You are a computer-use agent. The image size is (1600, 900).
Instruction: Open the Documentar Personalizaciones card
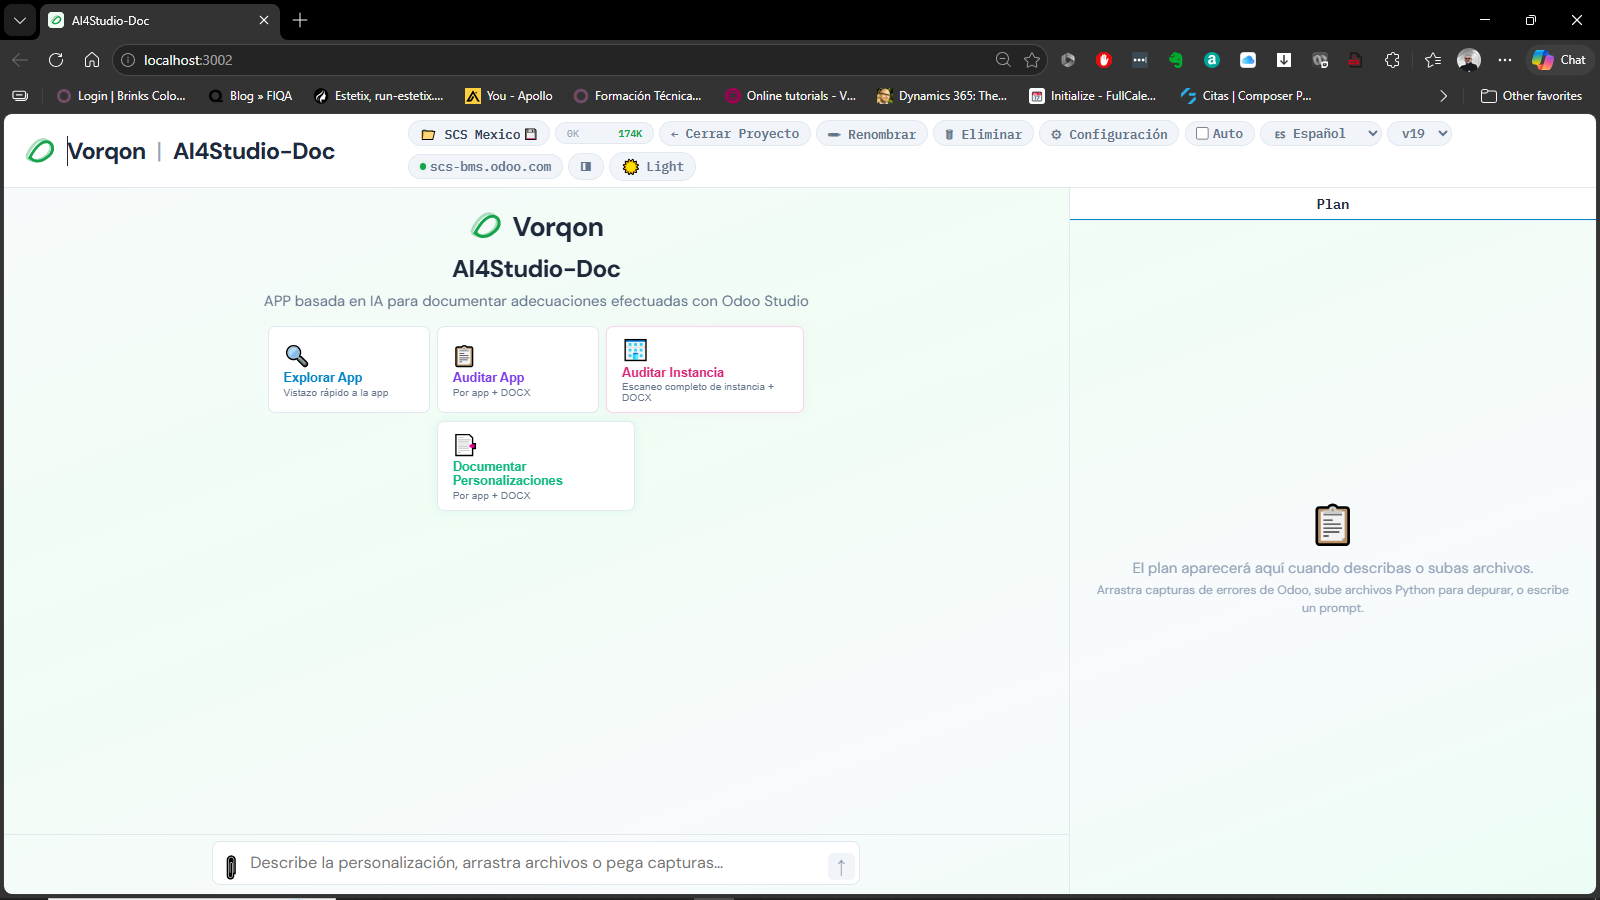[x=536, y=466]
